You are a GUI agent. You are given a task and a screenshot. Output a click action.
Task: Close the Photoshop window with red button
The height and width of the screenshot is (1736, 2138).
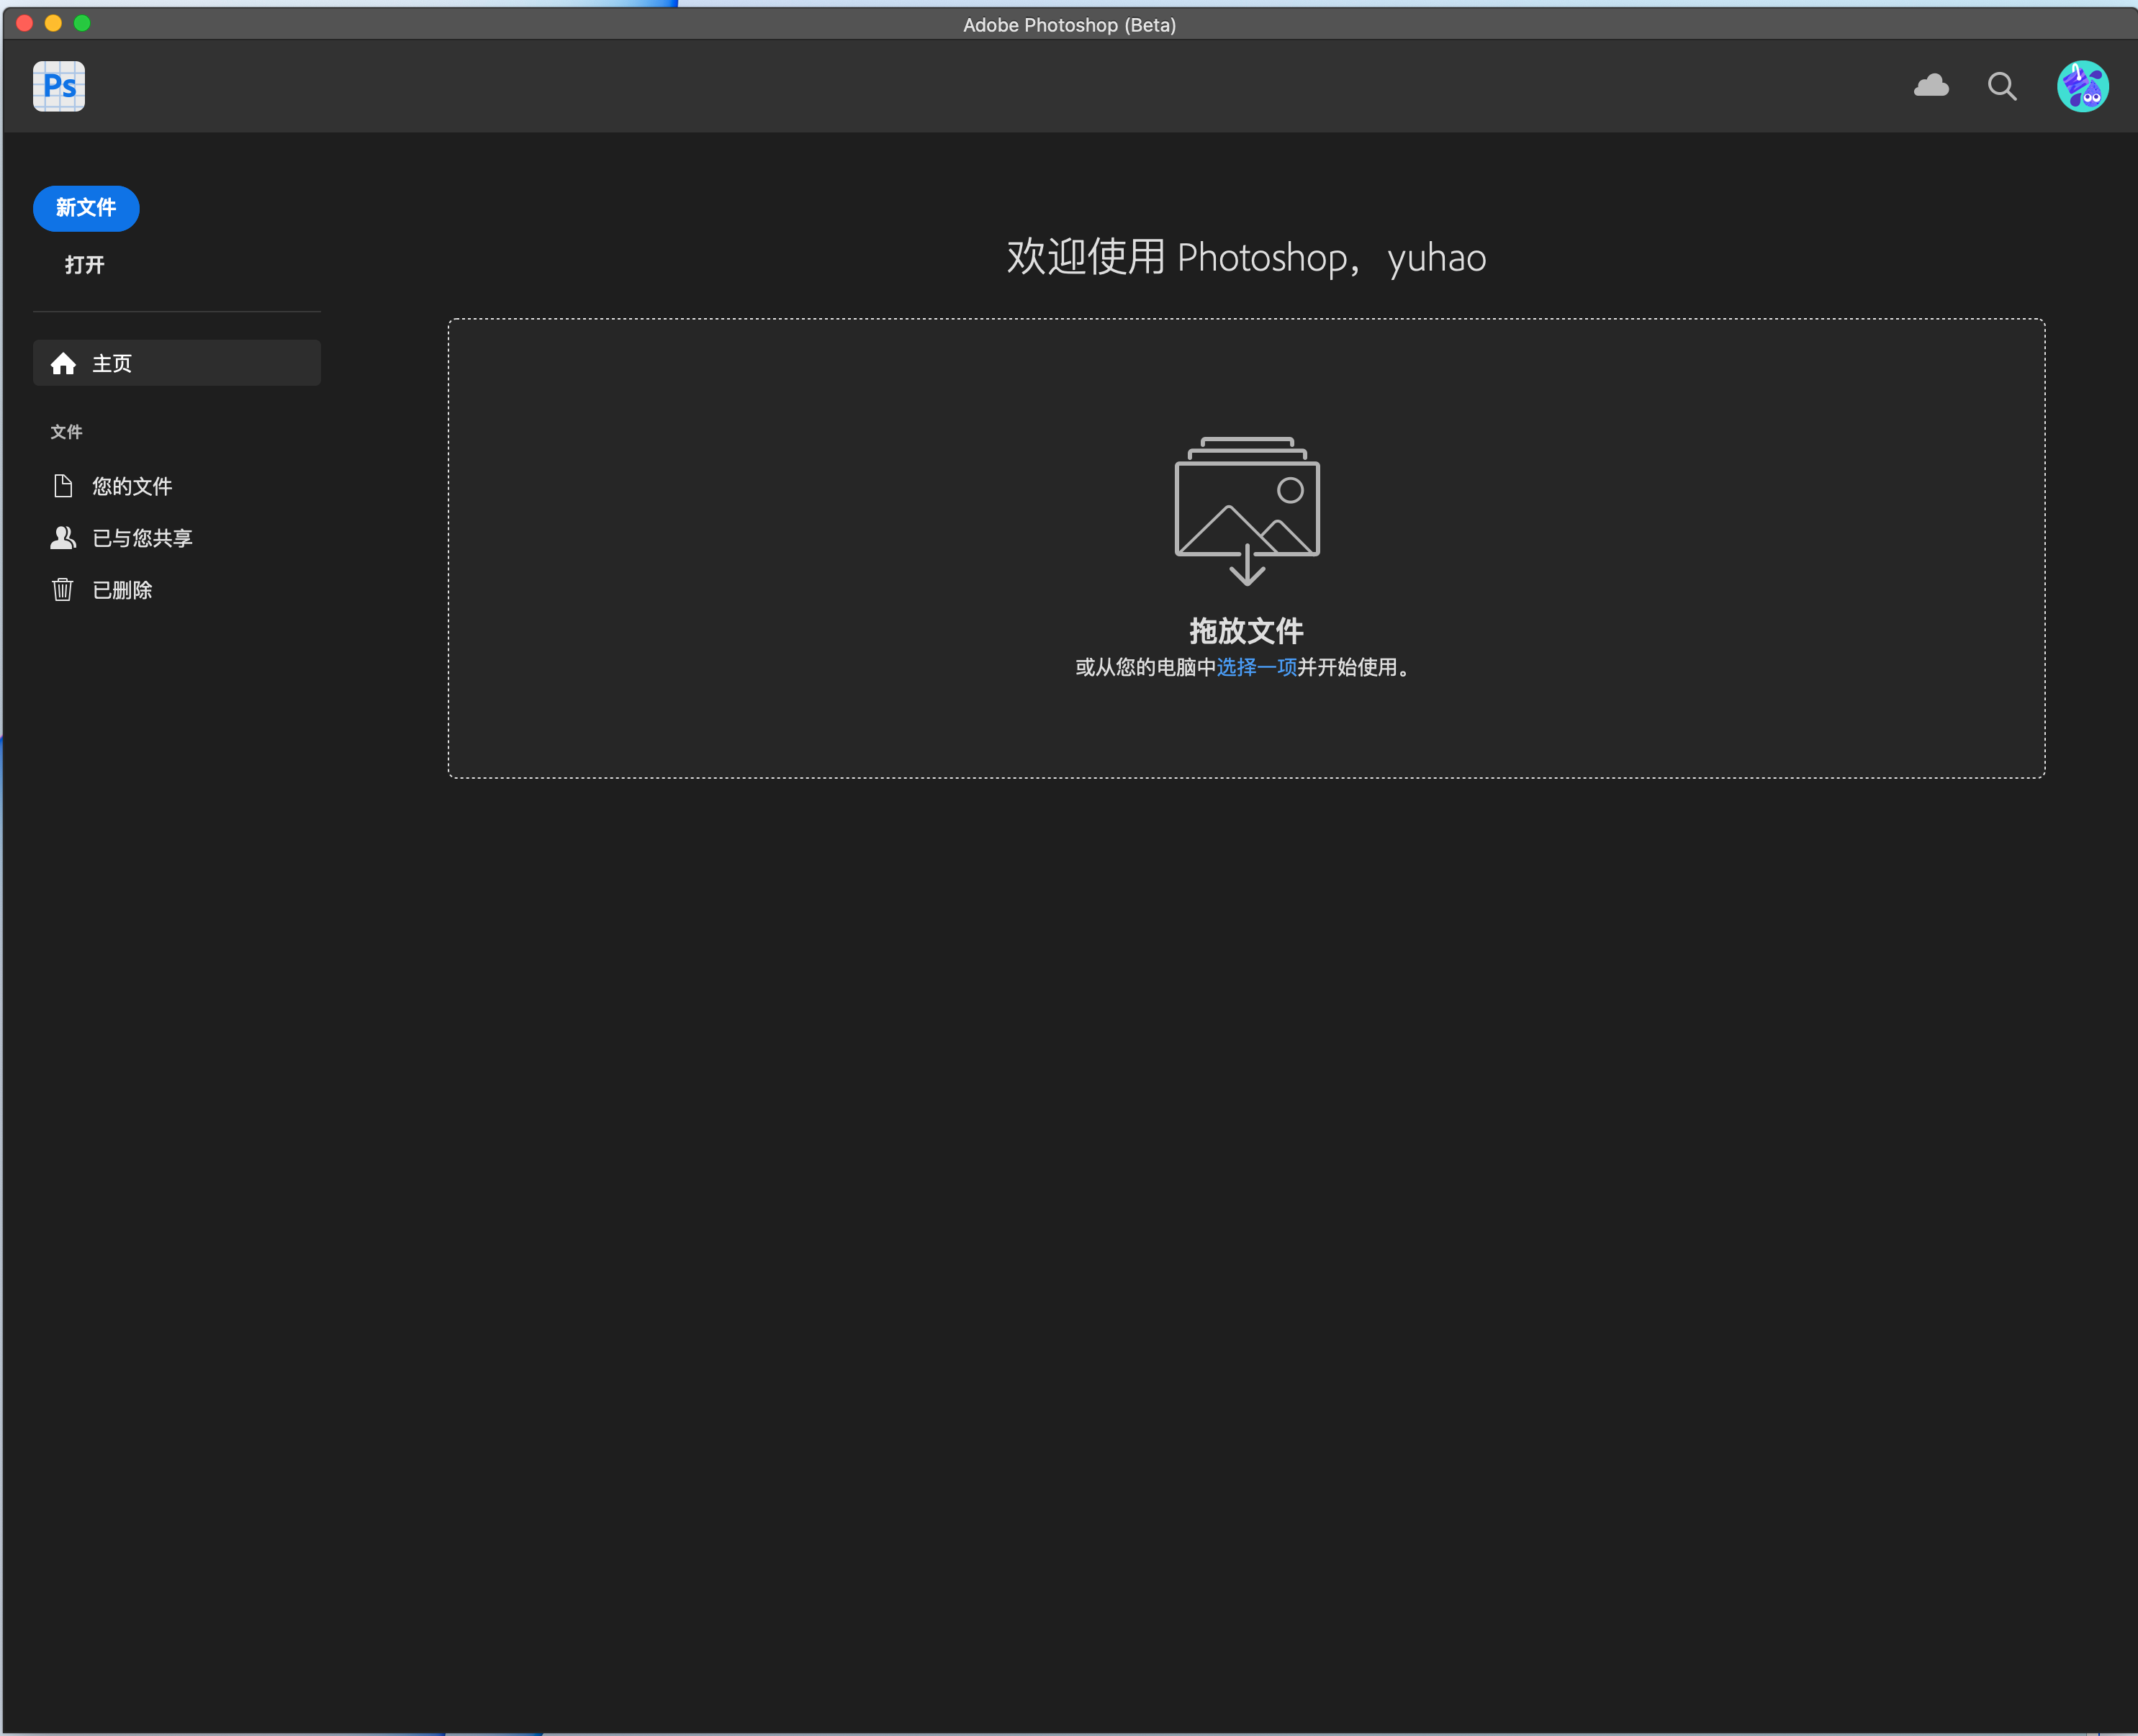pyautogui.click(x=25, y=23)
